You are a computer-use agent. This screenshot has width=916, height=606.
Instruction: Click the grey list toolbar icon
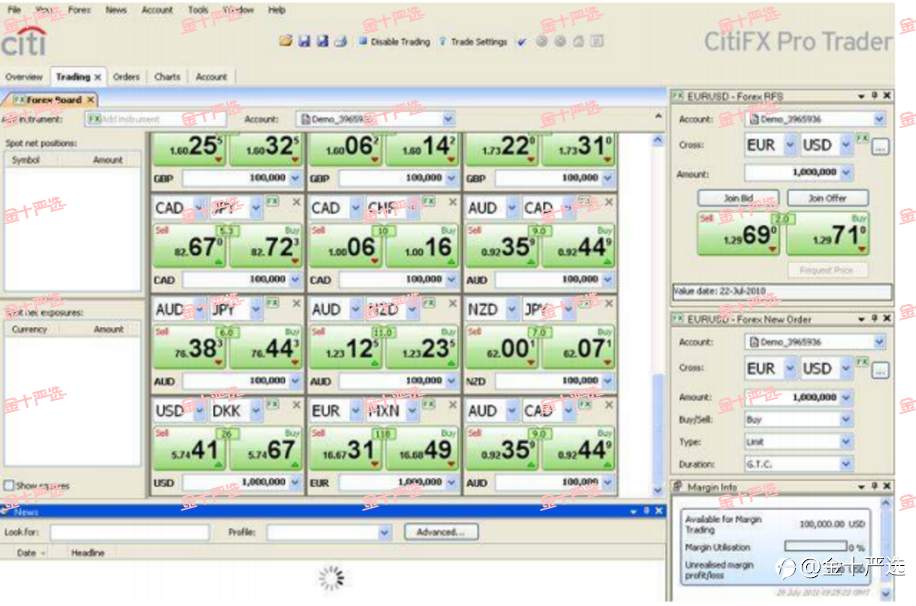[597, 41]
